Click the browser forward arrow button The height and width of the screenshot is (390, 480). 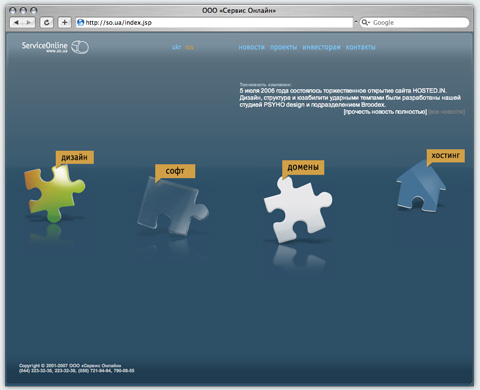click(29, 22)
